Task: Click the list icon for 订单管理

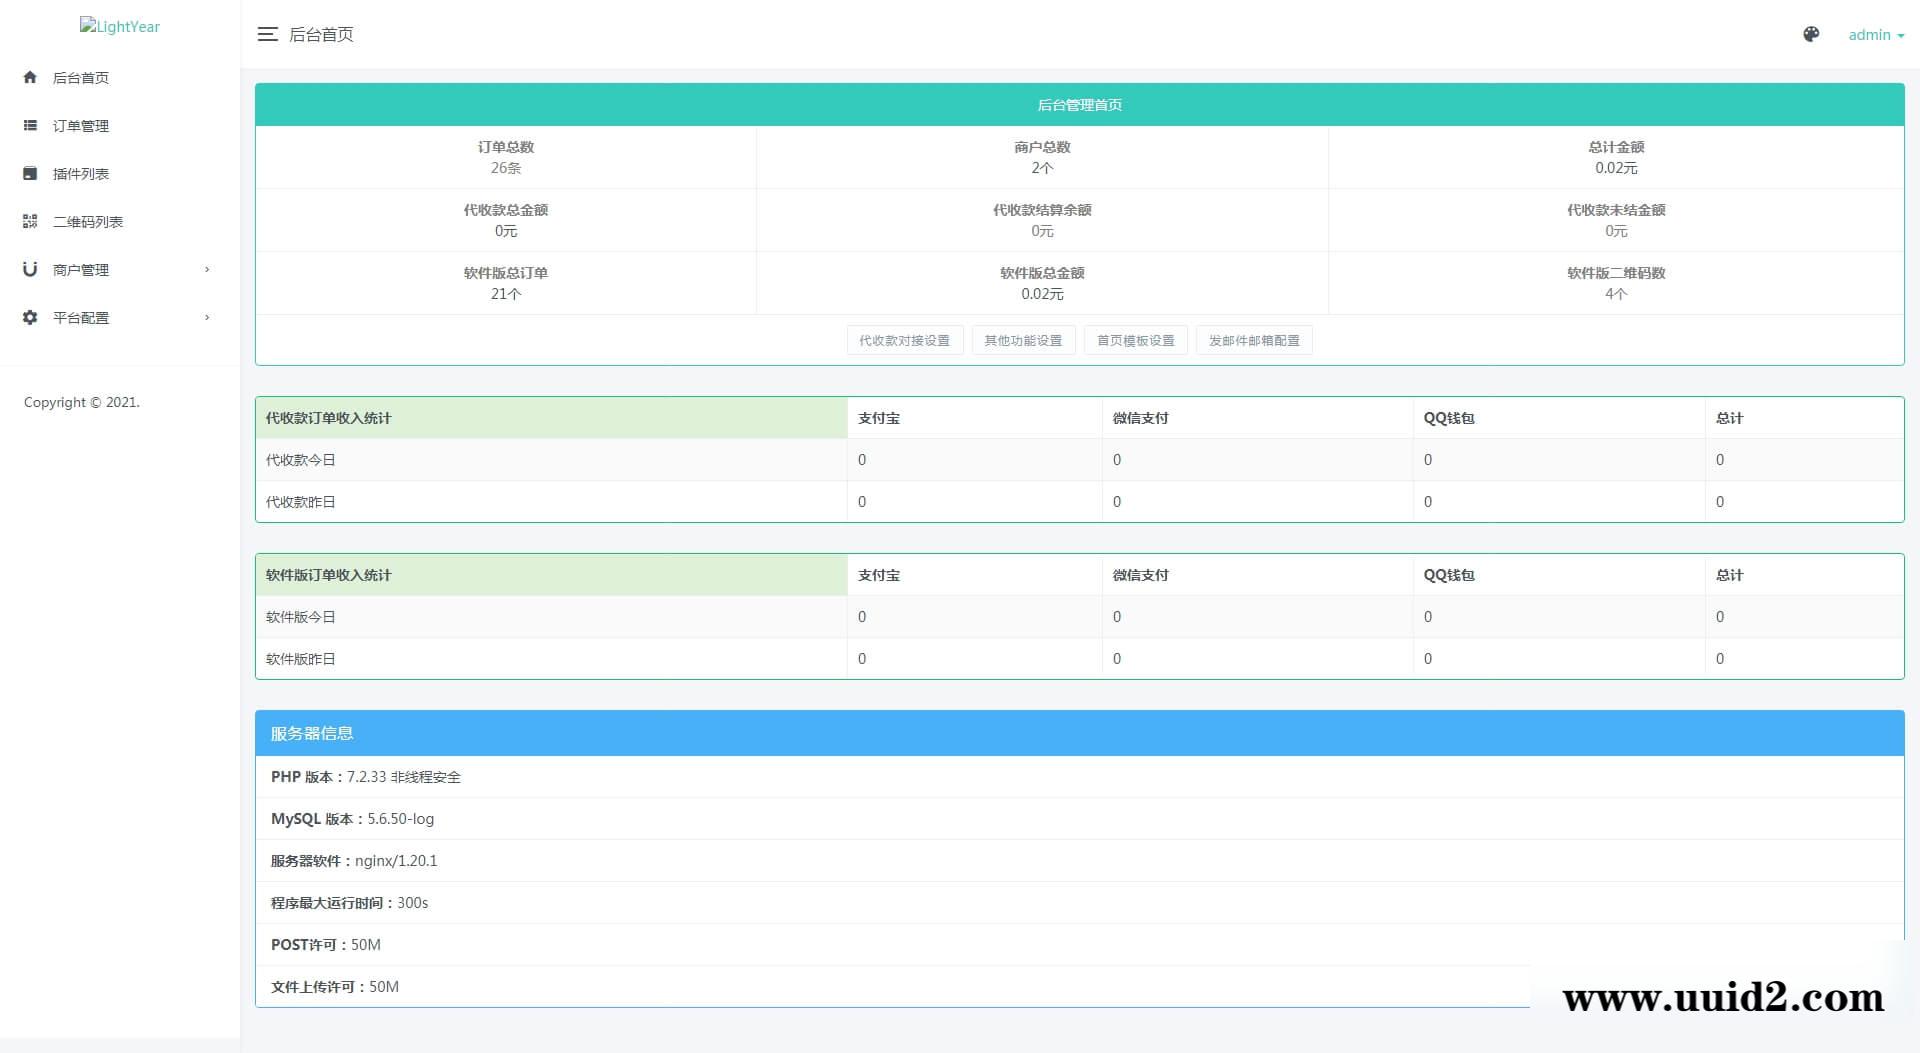Action: pyautogui.click(x=30, y=125)
